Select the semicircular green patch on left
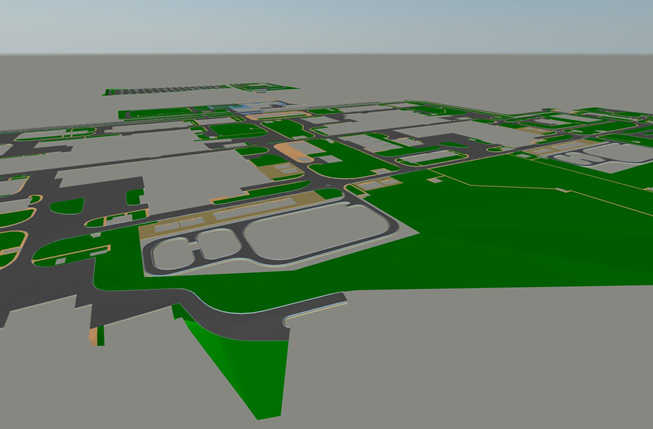Screen dimensions: 653x429 [67, 207]
